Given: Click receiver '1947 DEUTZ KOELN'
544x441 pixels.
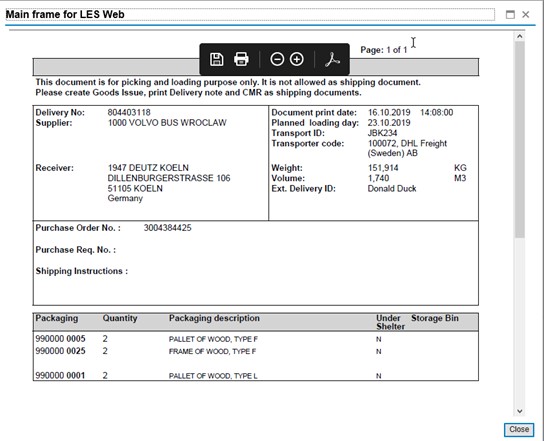Looking at the screenshot, I should pos(148,168).
